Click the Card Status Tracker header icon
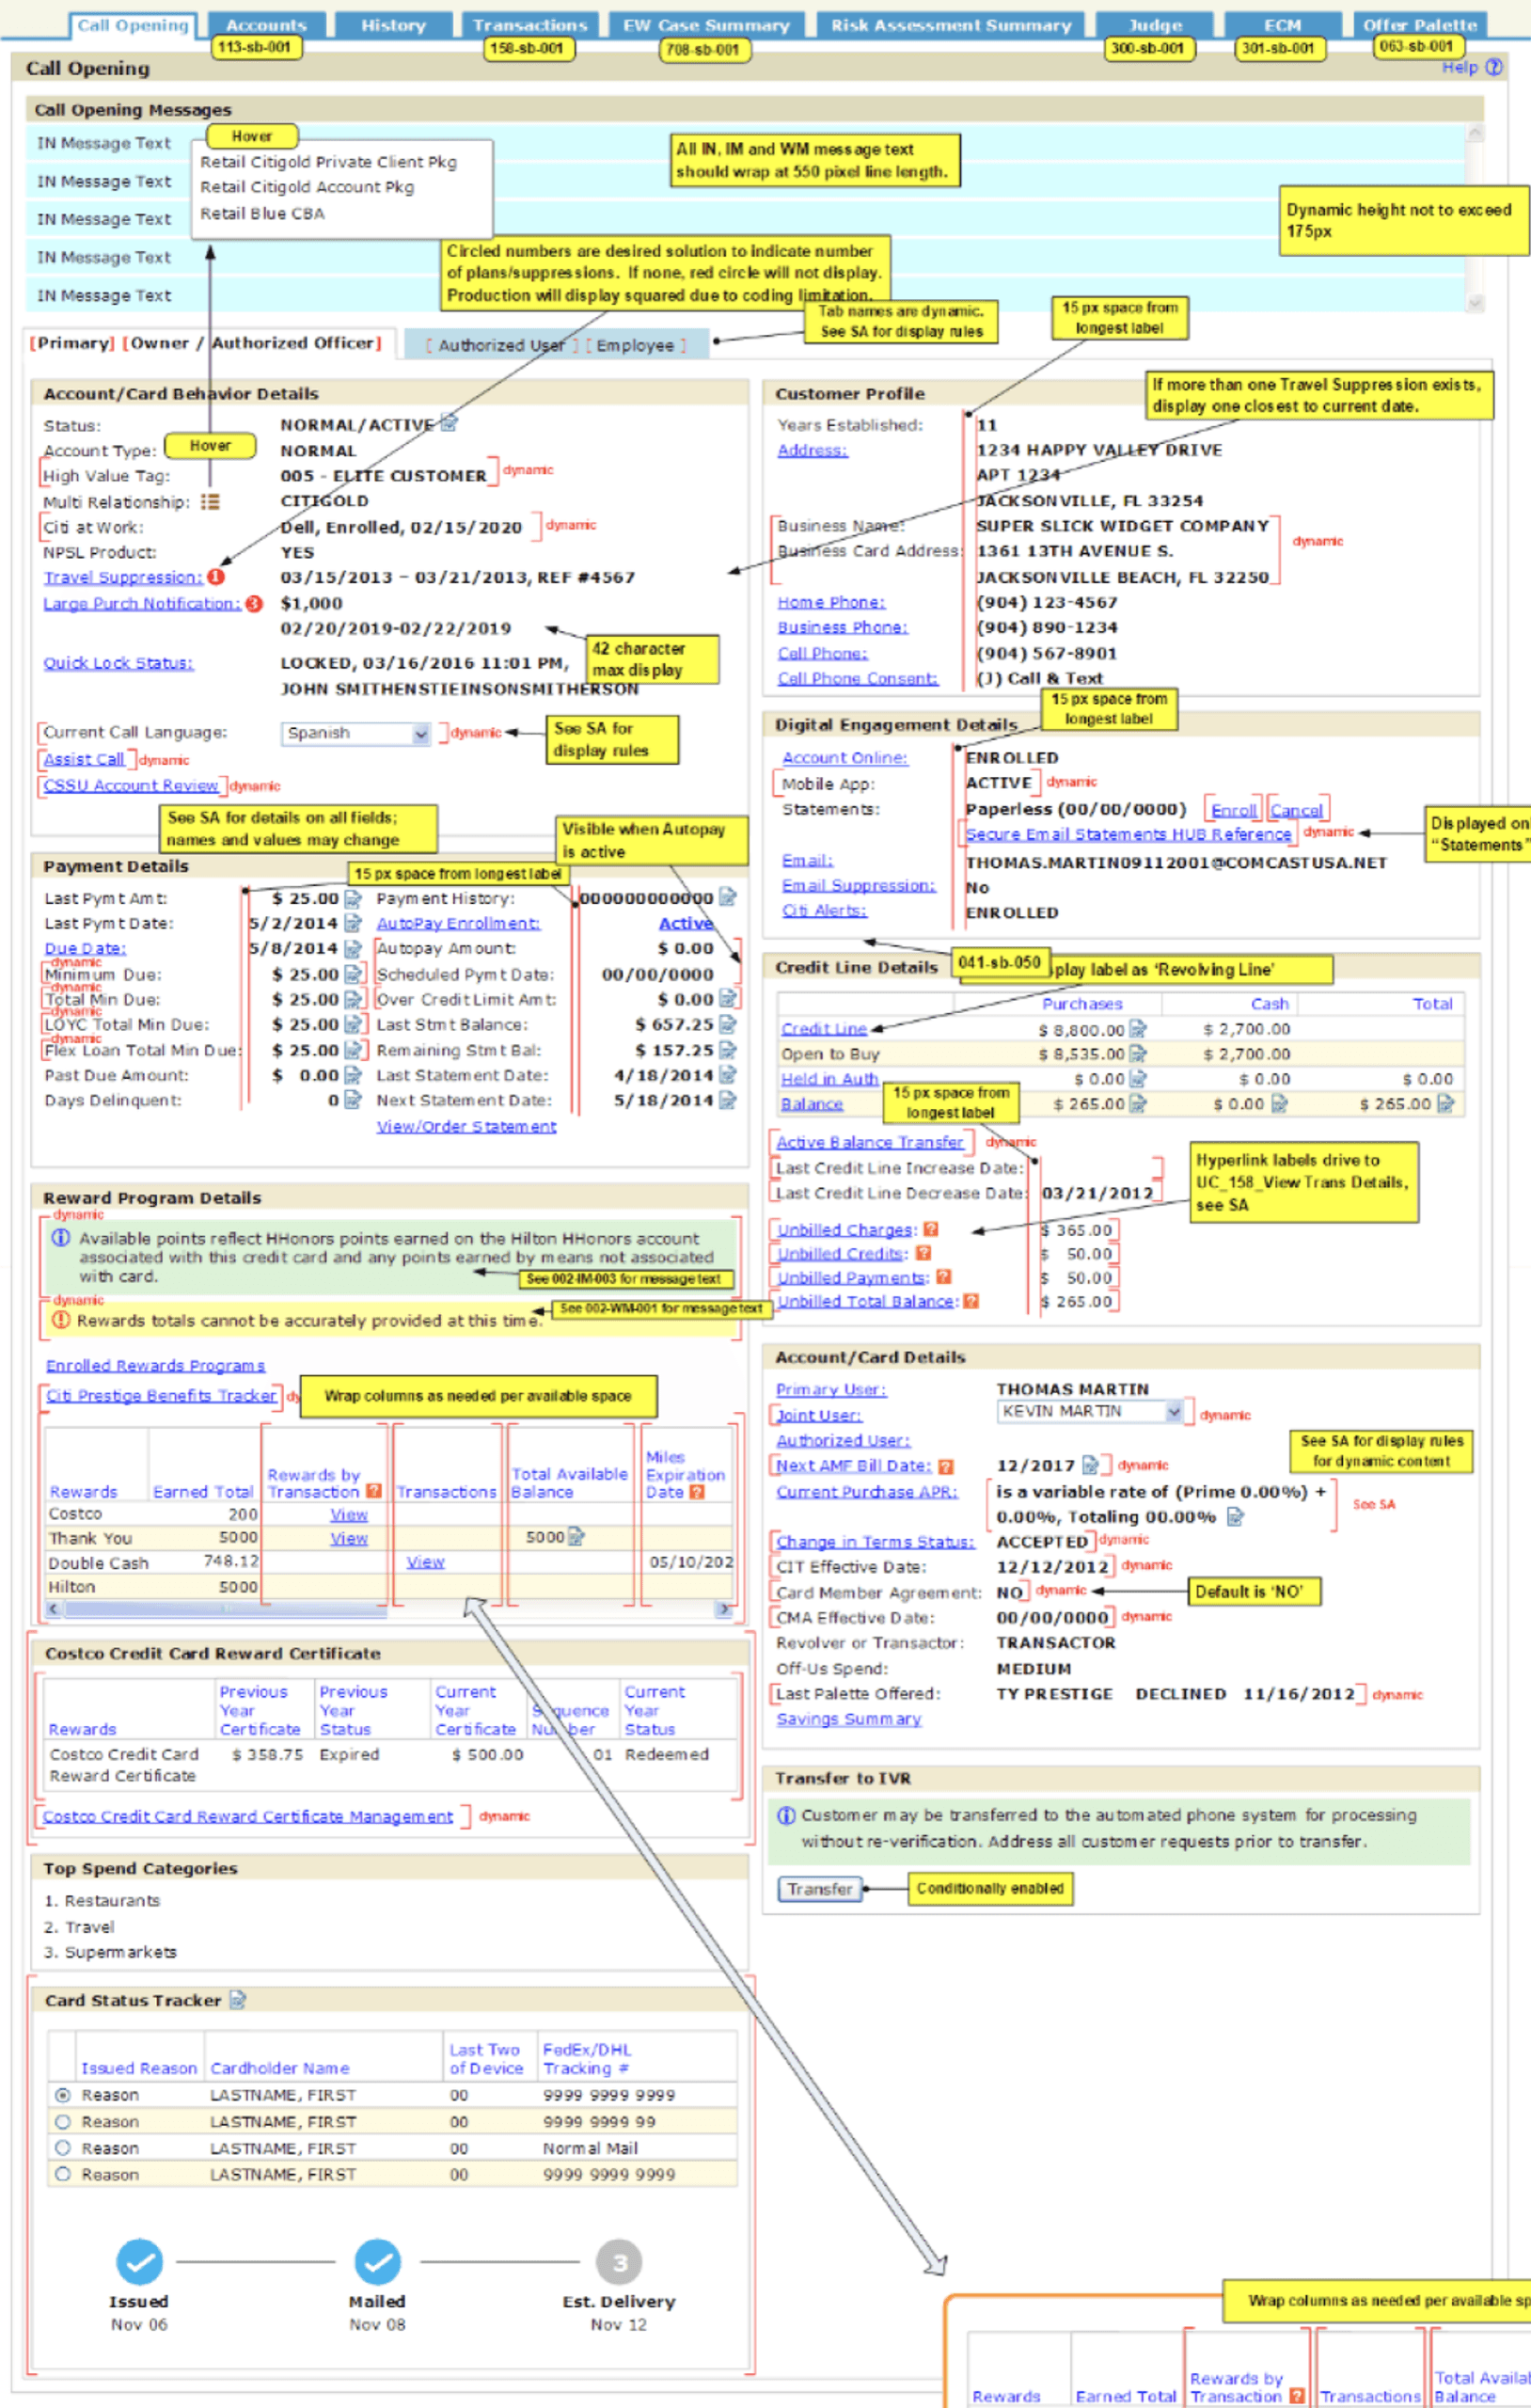 tap(238, 2000)
